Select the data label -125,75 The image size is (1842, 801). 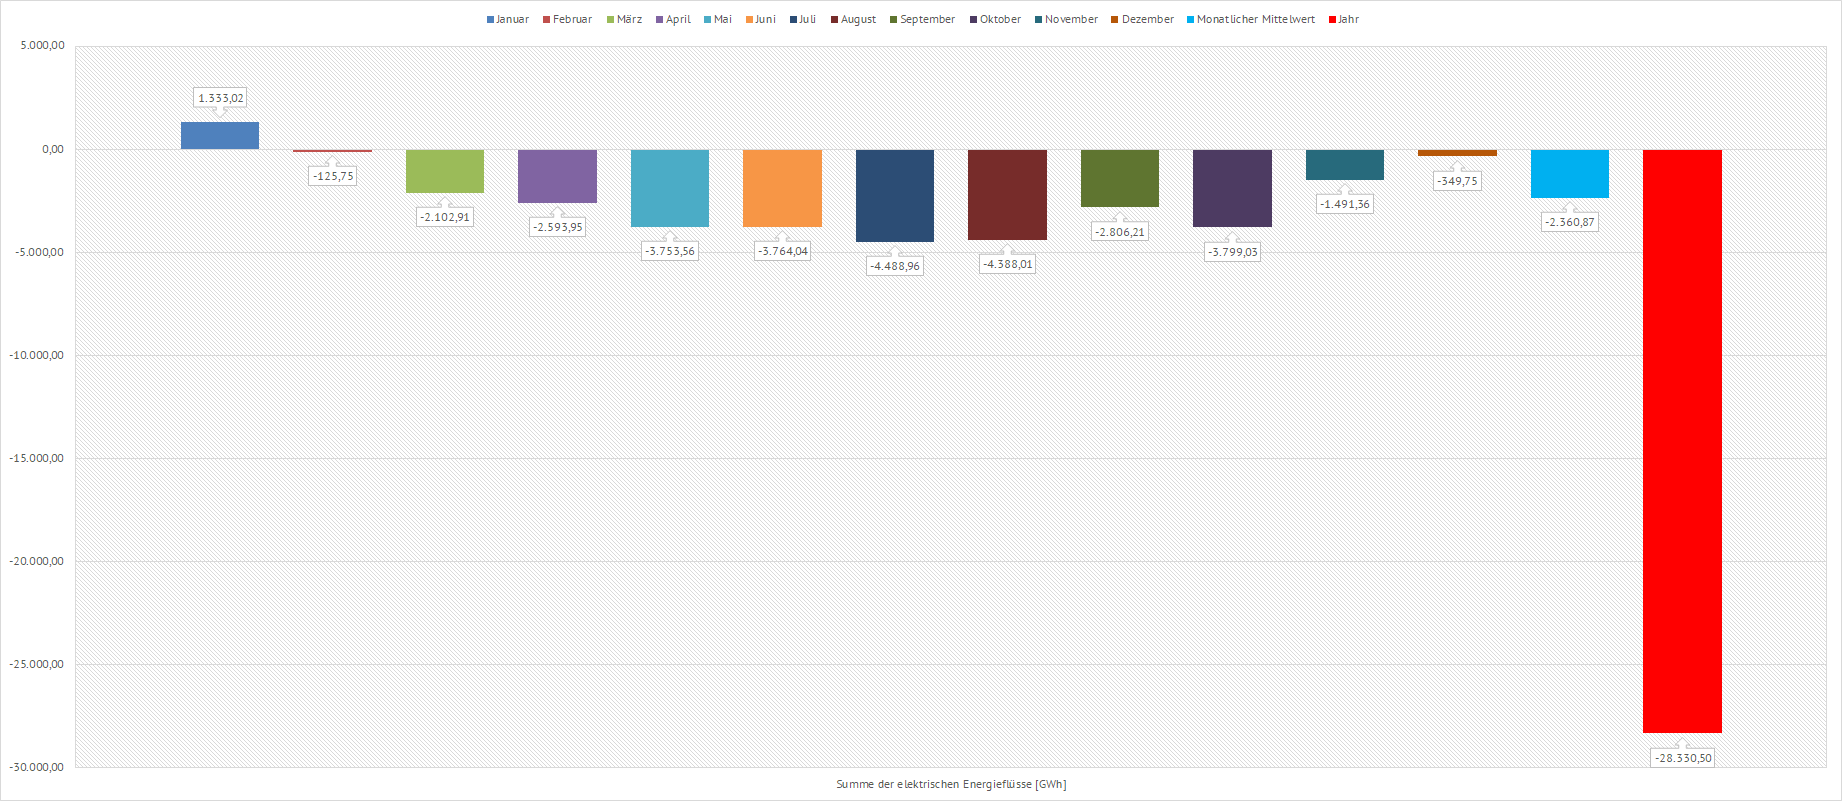[333, 176]
